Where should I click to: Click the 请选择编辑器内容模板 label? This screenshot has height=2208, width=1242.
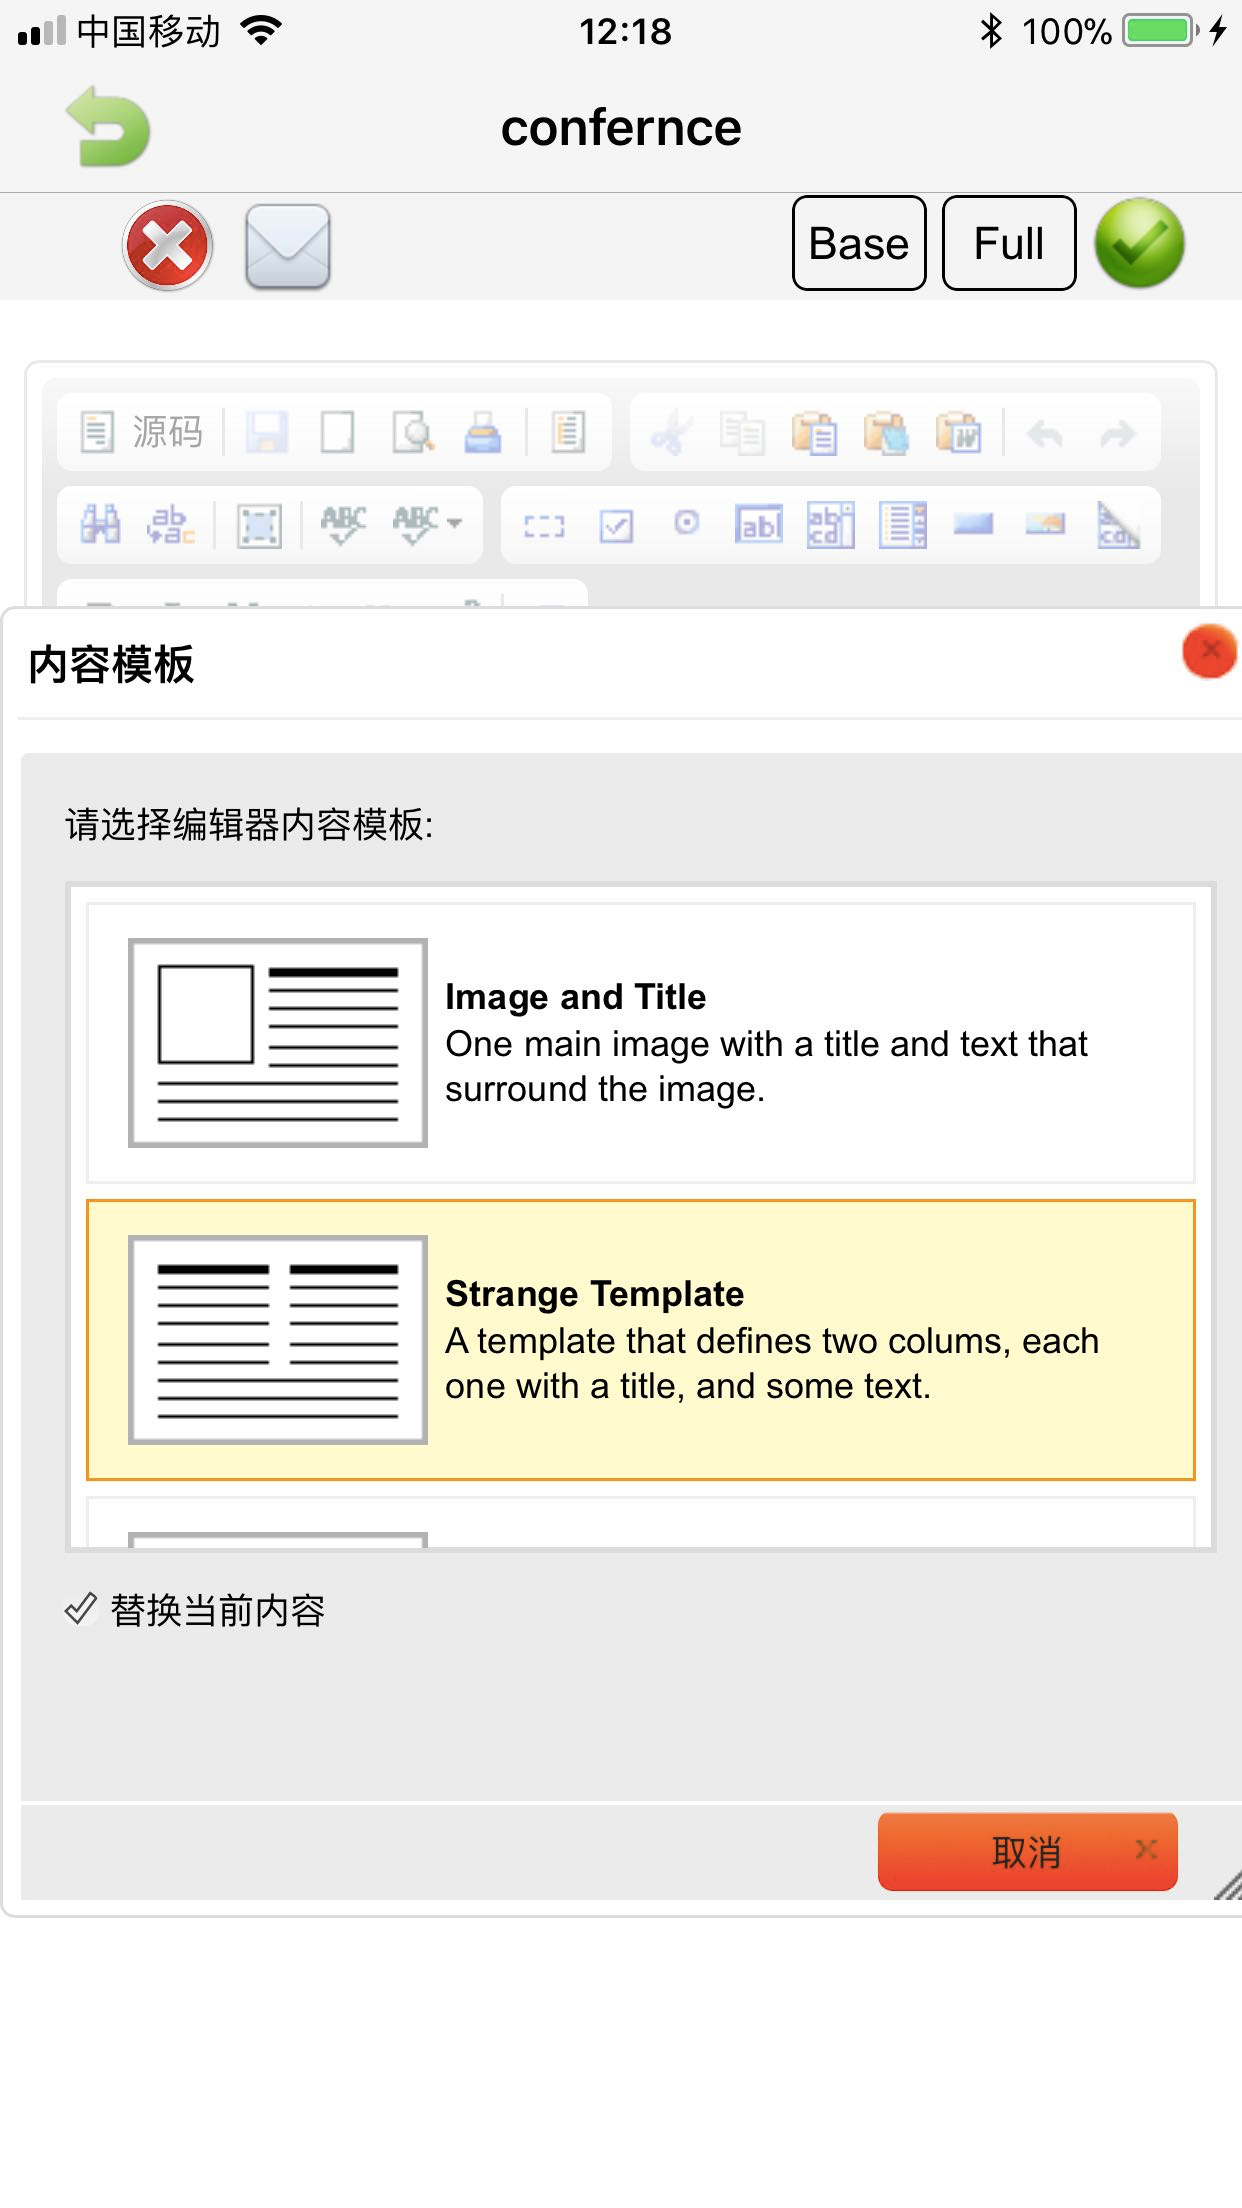(249, 825)
